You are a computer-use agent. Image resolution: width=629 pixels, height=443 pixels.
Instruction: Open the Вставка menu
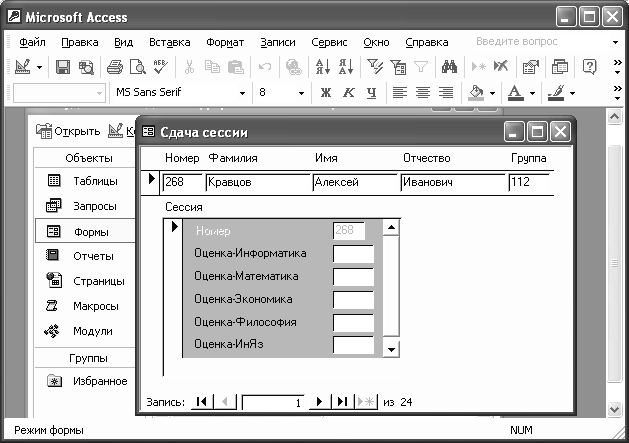169,42
